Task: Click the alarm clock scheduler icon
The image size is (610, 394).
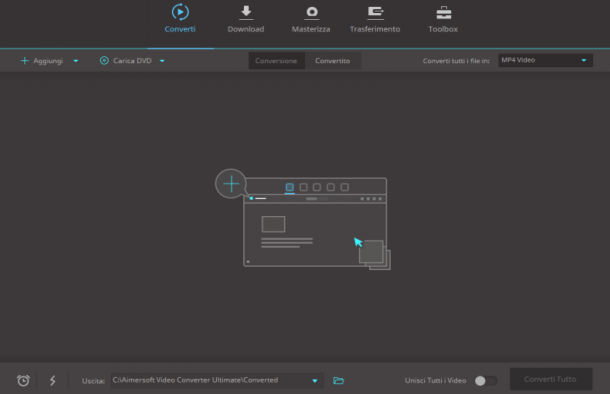Action: [x=23, y=380]
